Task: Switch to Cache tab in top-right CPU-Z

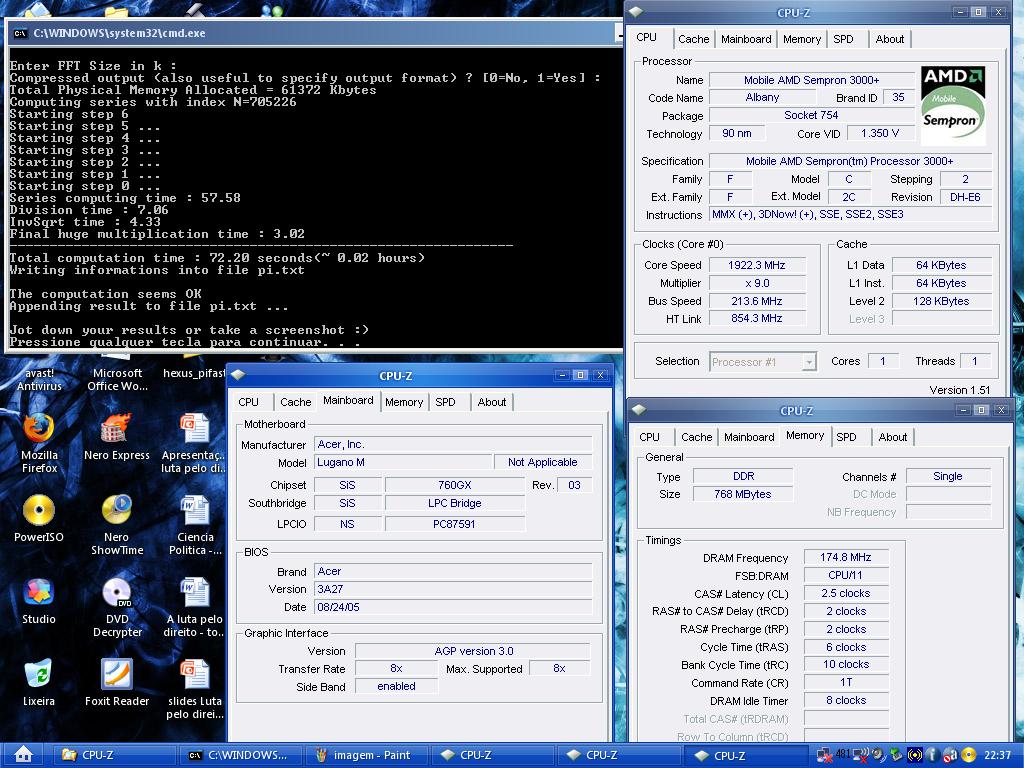Action: coord(694,39)
